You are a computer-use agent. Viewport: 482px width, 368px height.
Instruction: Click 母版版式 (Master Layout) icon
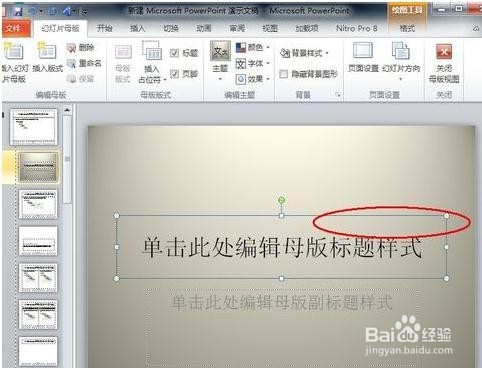click(x=123, y=63)
